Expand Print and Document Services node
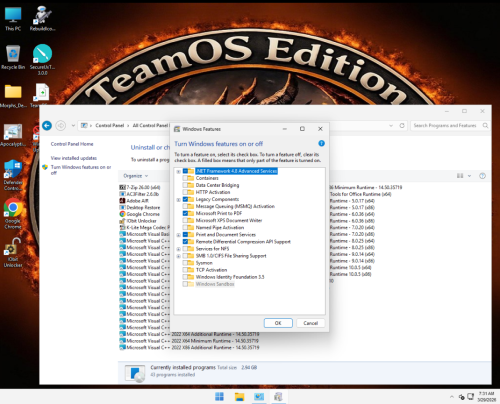The width and height of the screenshot is (500, 404). 178,235
